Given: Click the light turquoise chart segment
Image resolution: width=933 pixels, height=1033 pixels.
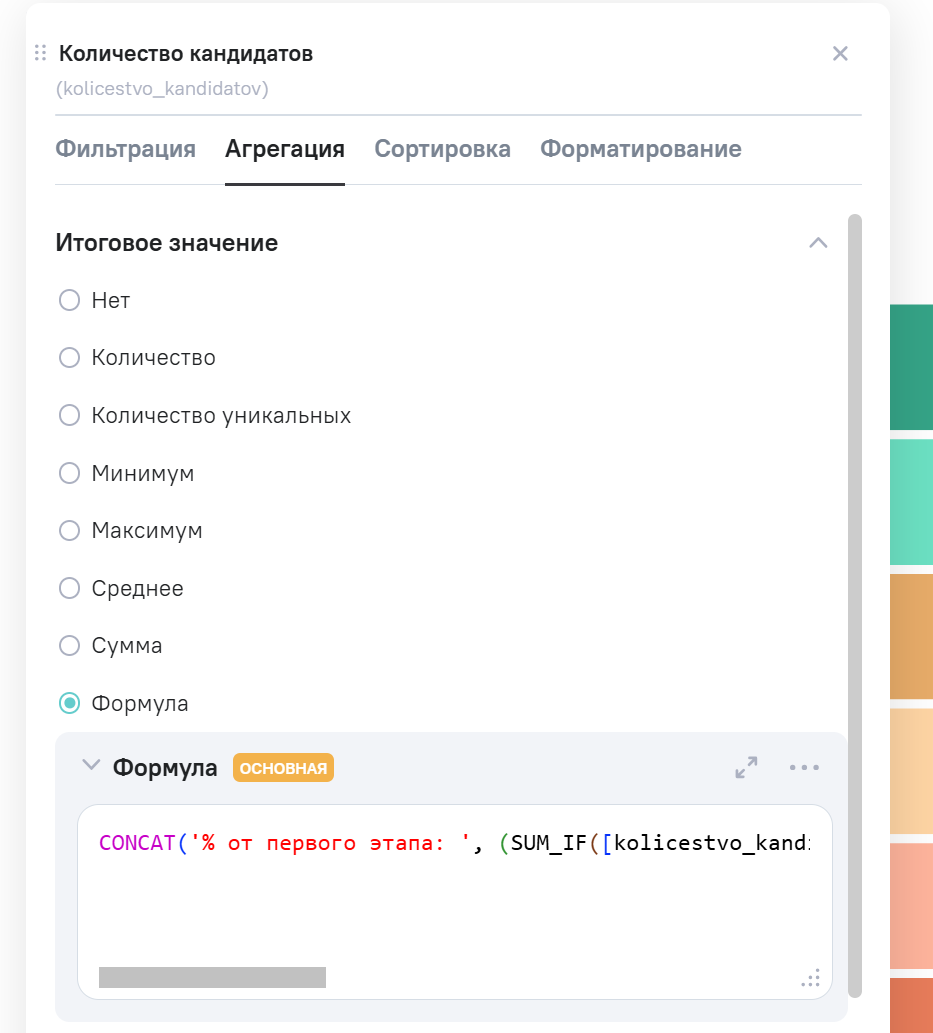Looking at the screenshot, I should click(911, 502).
